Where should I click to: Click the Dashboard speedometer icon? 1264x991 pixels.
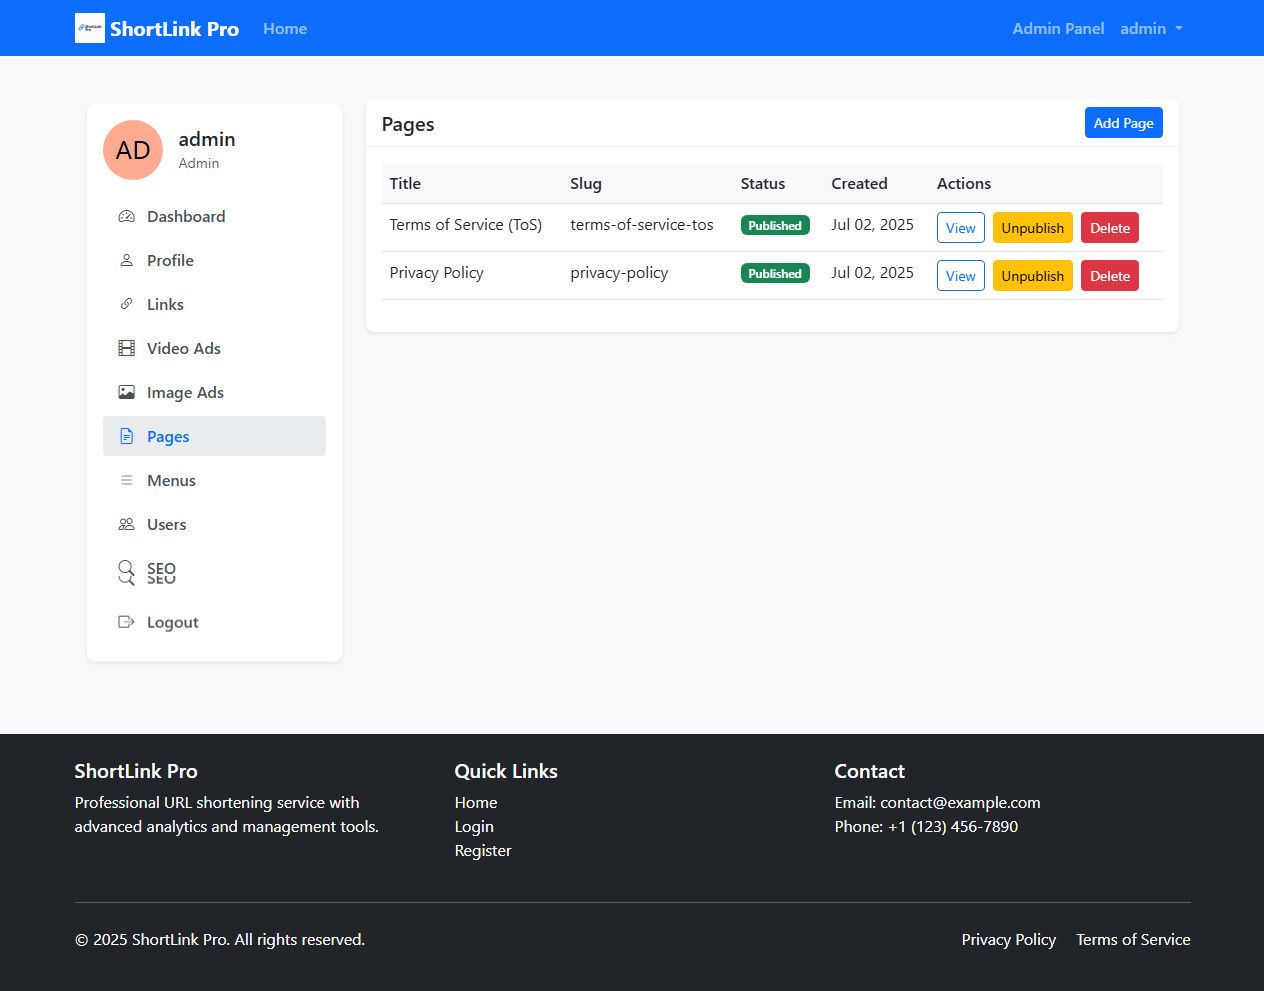coord(126,216)
